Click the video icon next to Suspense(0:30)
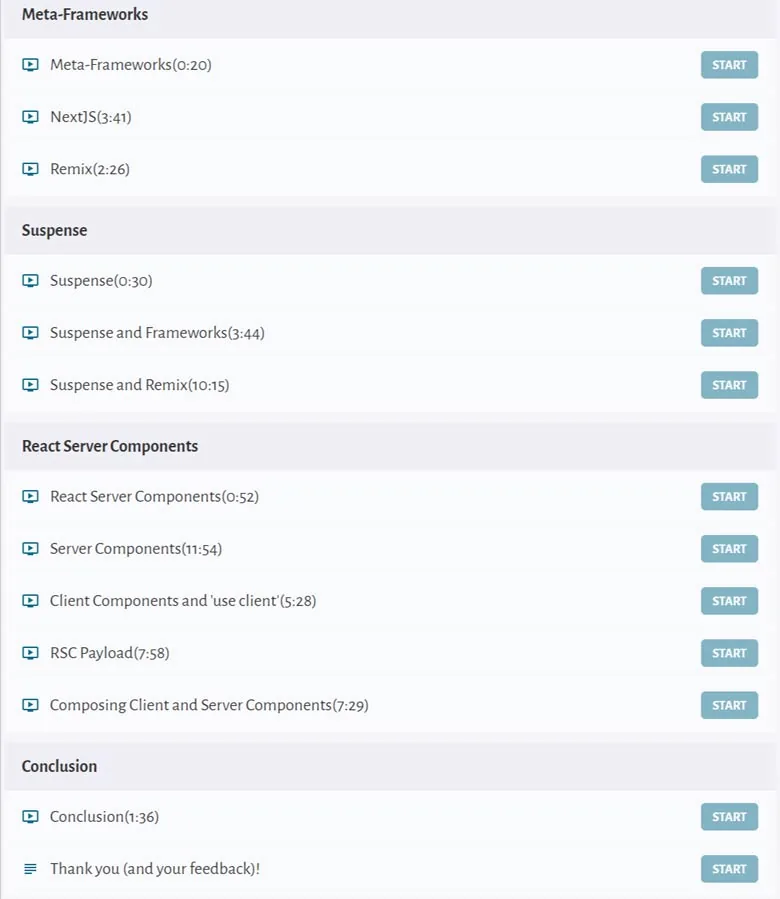 click(30, 280)
